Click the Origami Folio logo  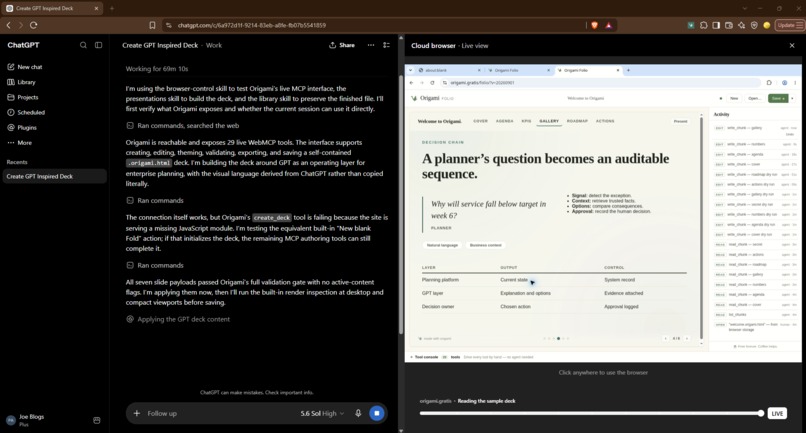pos(432,98)
